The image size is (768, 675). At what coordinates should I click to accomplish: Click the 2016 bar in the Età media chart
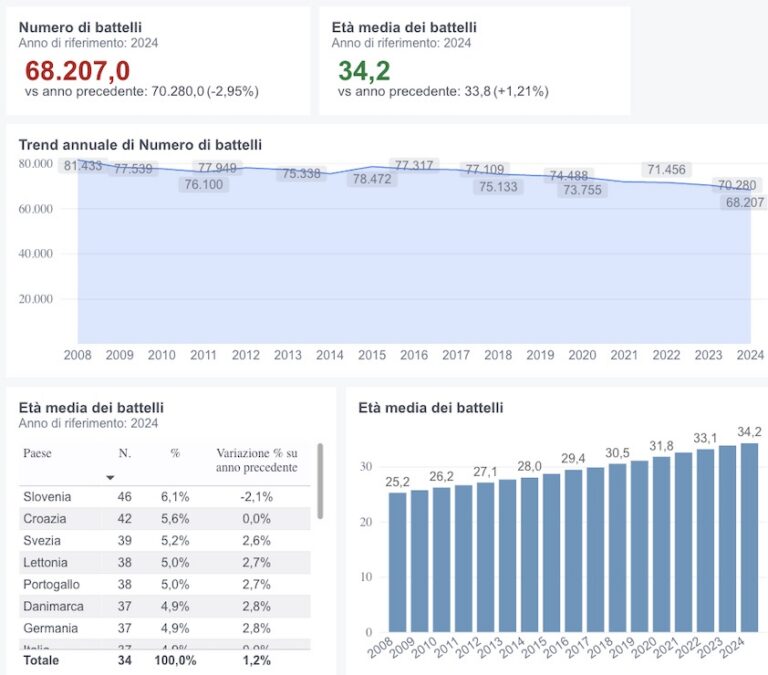tap(574, 551)
